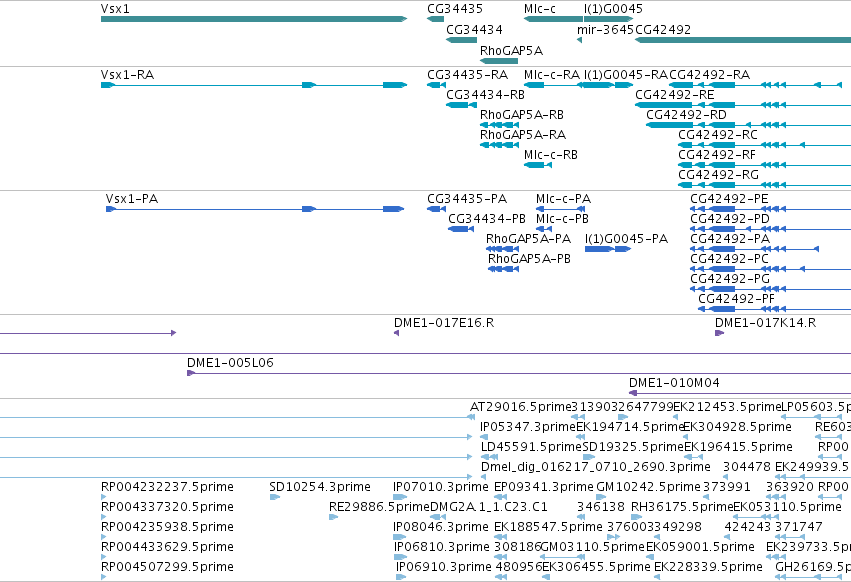Select the Mlc-c-RB transcript

[538, 165]
